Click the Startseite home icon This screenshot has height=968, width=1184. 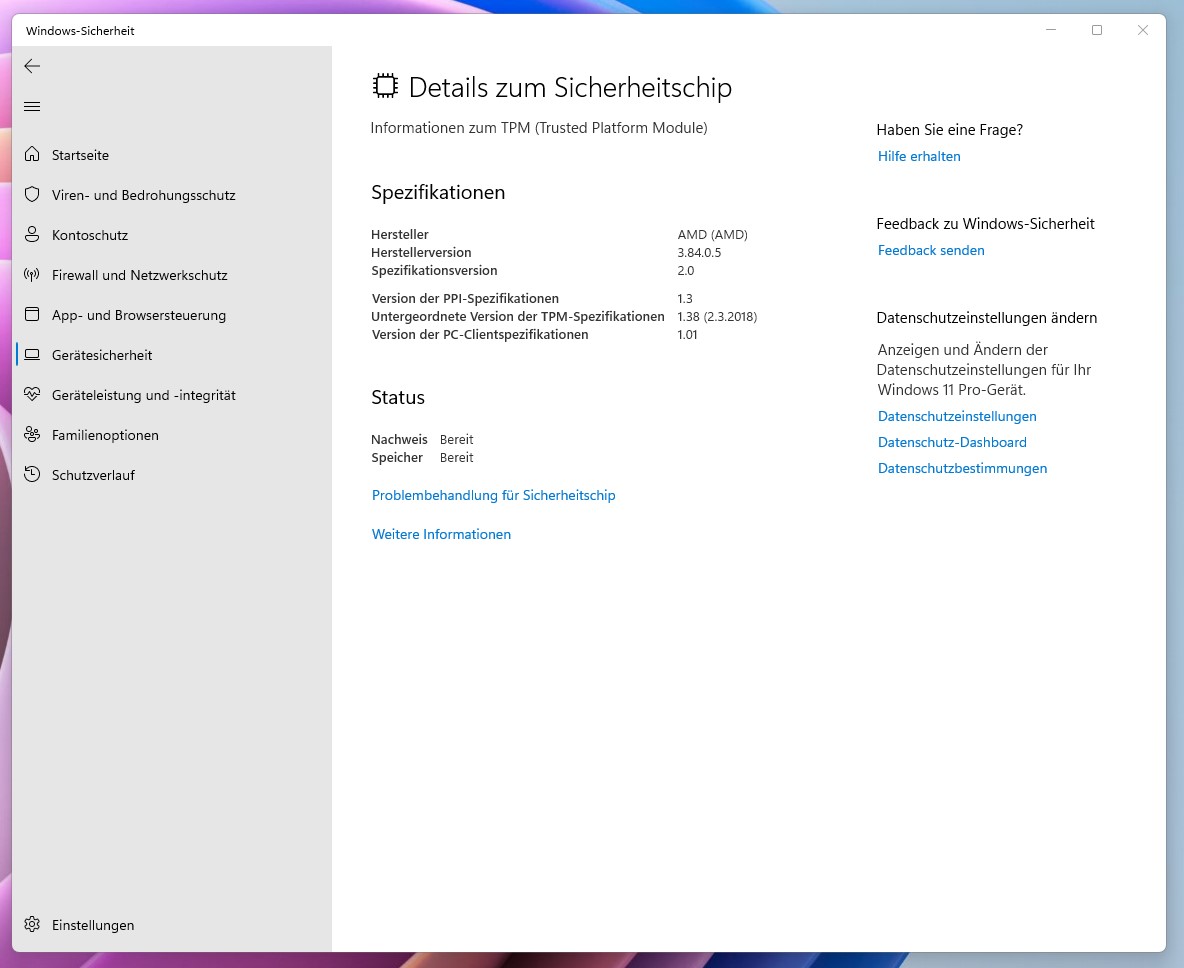click(32, 154)
